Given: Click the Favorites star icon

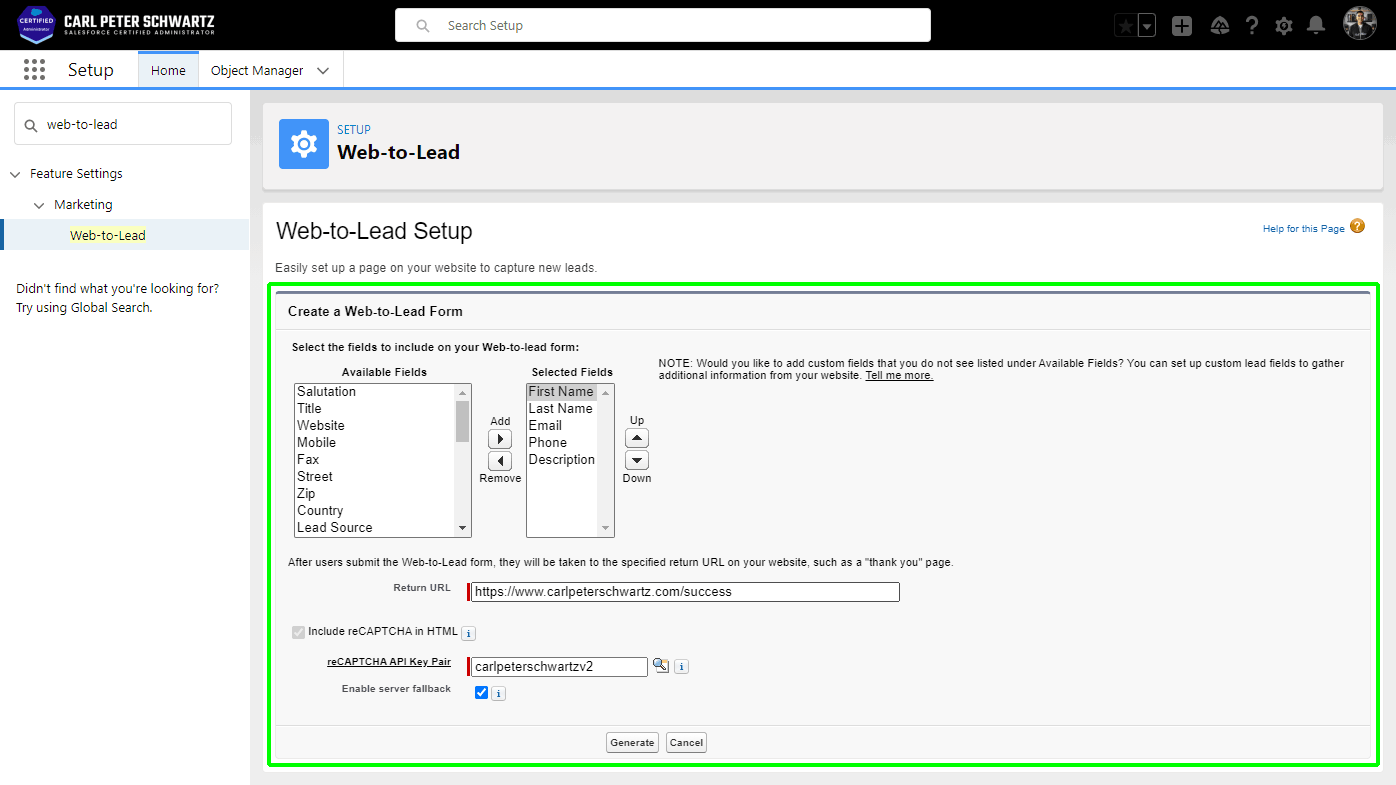Looking at the screenshot, I should coord(1125,26).
